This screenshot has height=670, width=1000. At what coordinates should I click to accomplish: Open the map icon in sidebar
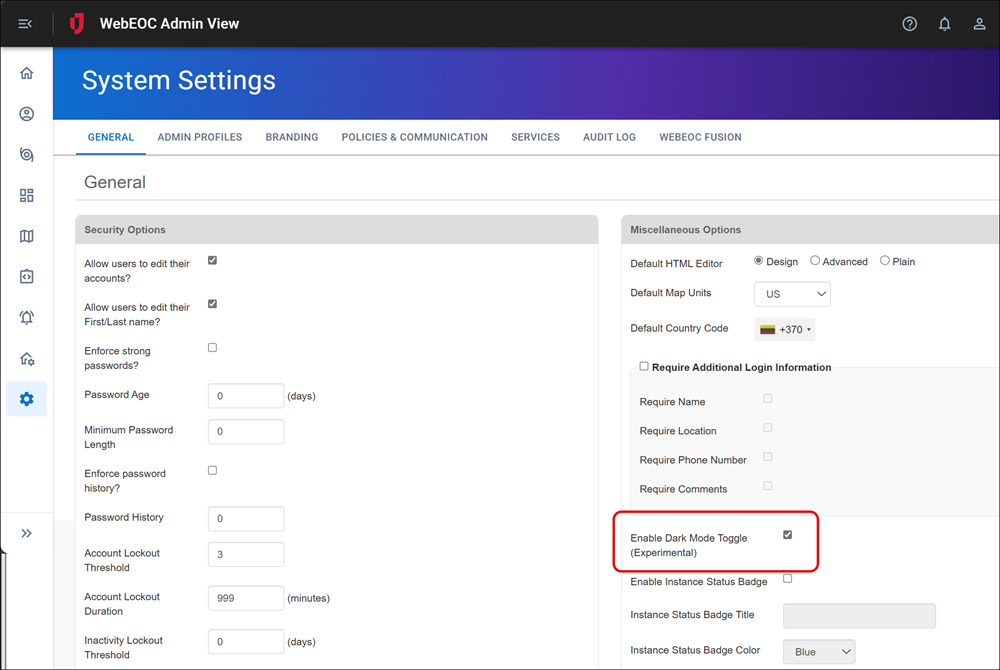pos(27,236)
